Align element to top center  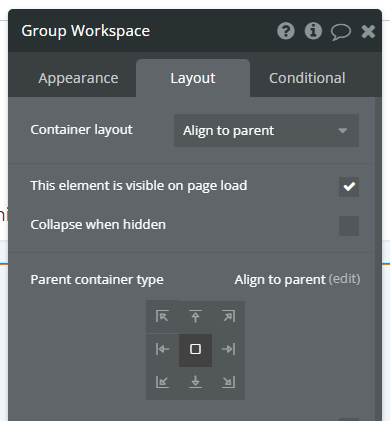pyautogui.click(x=195, y=316)
